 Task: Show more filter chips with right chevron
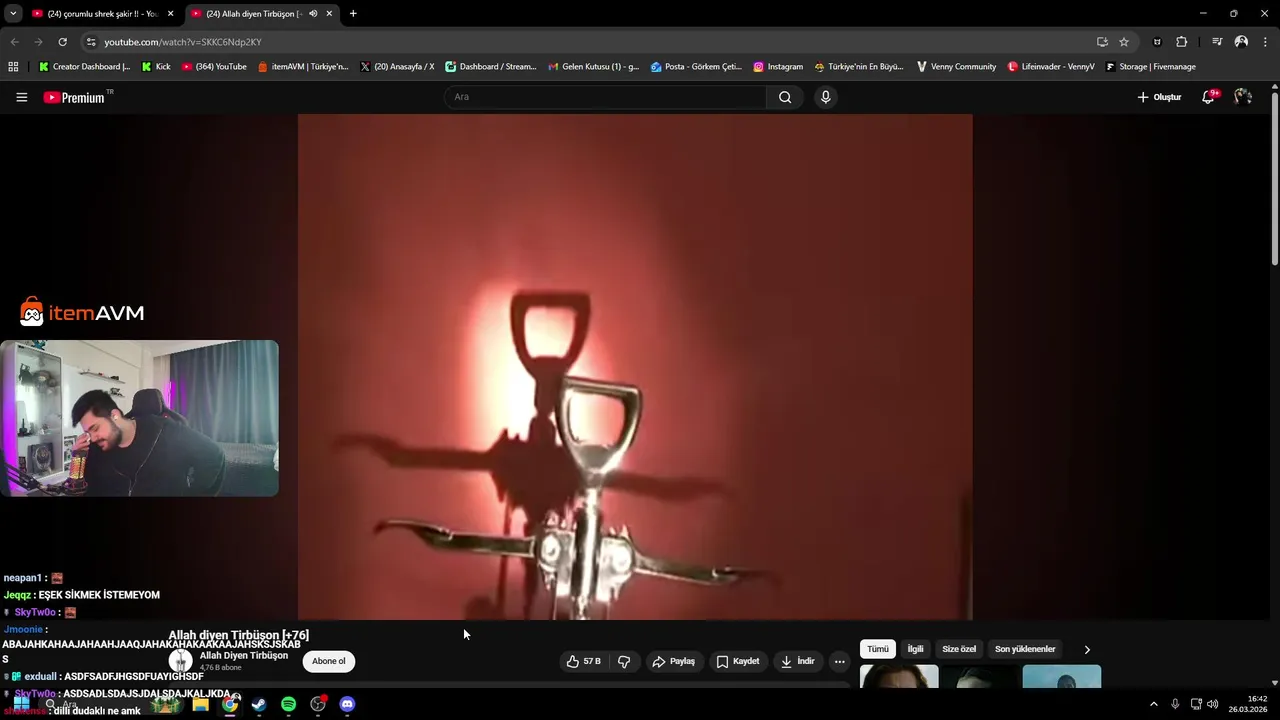click(1087, 649)
